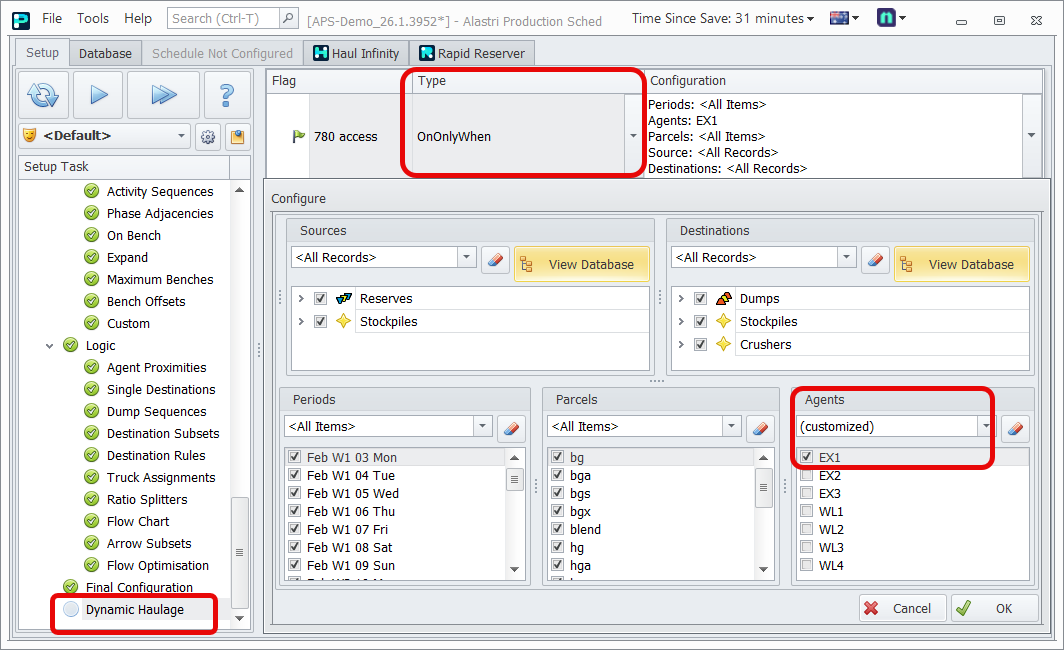
Task: Switch to the Database tab
Action: (105, 54)
